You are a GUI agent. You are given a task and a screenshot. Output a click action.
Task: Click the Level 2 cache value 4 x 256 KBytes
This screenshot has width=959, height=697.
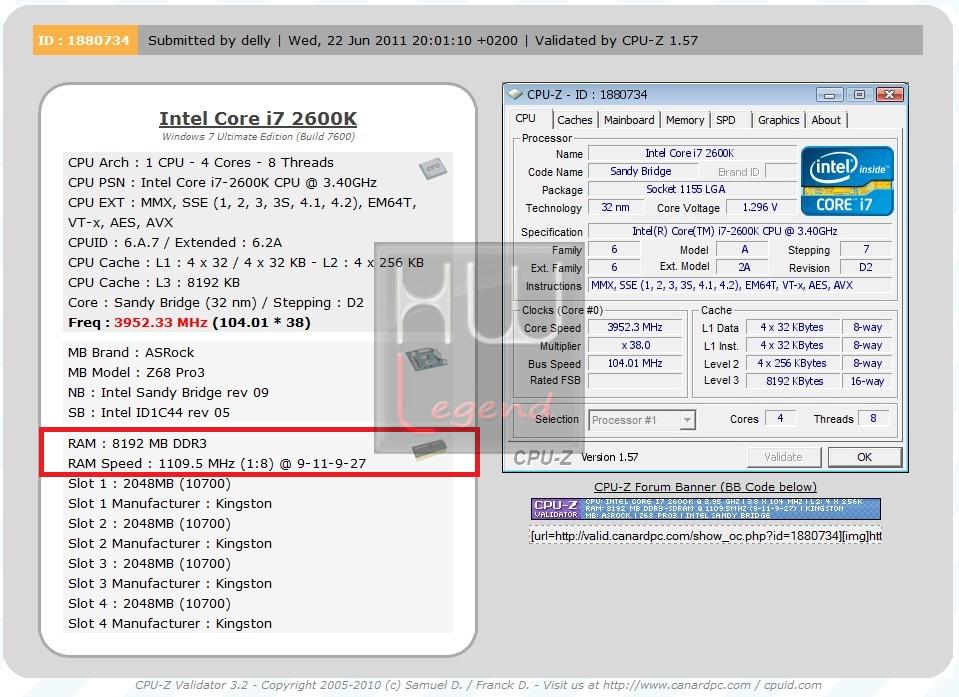click(x=794, y=363)
